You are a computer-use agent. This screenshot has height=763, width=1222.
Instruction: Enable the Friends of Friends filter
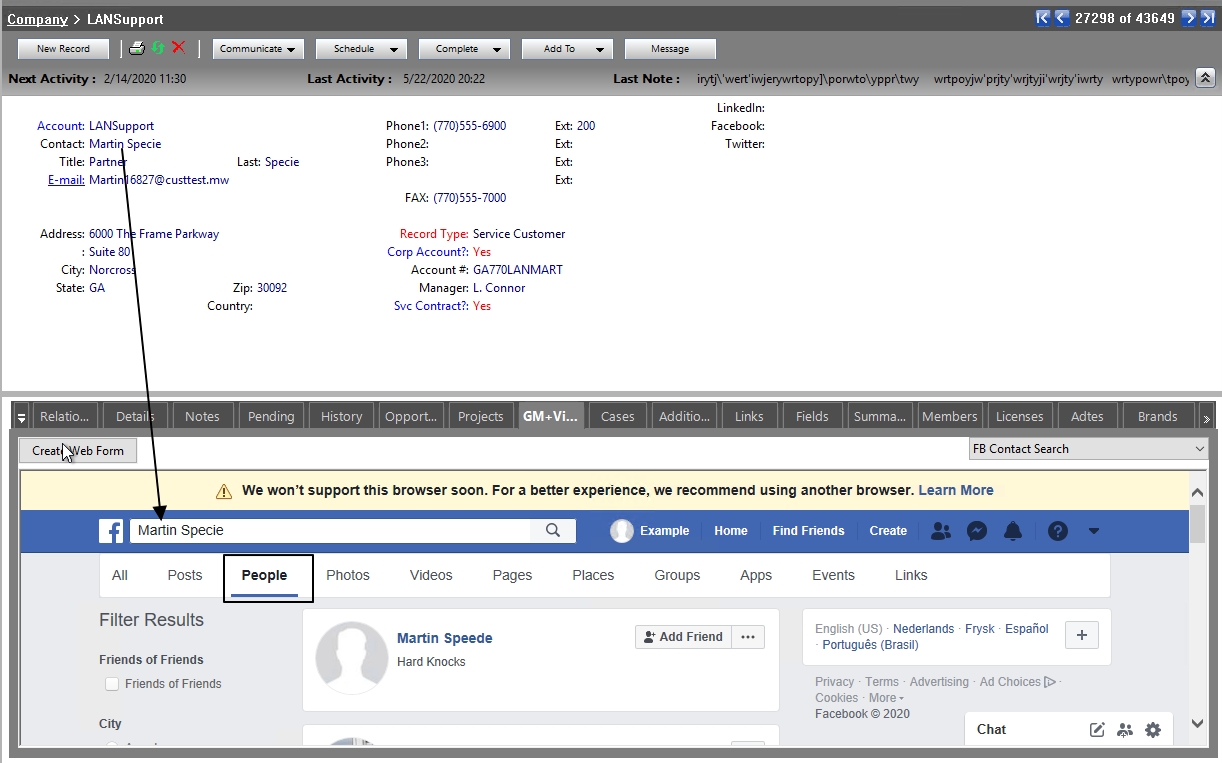click(x=112, y=684)
